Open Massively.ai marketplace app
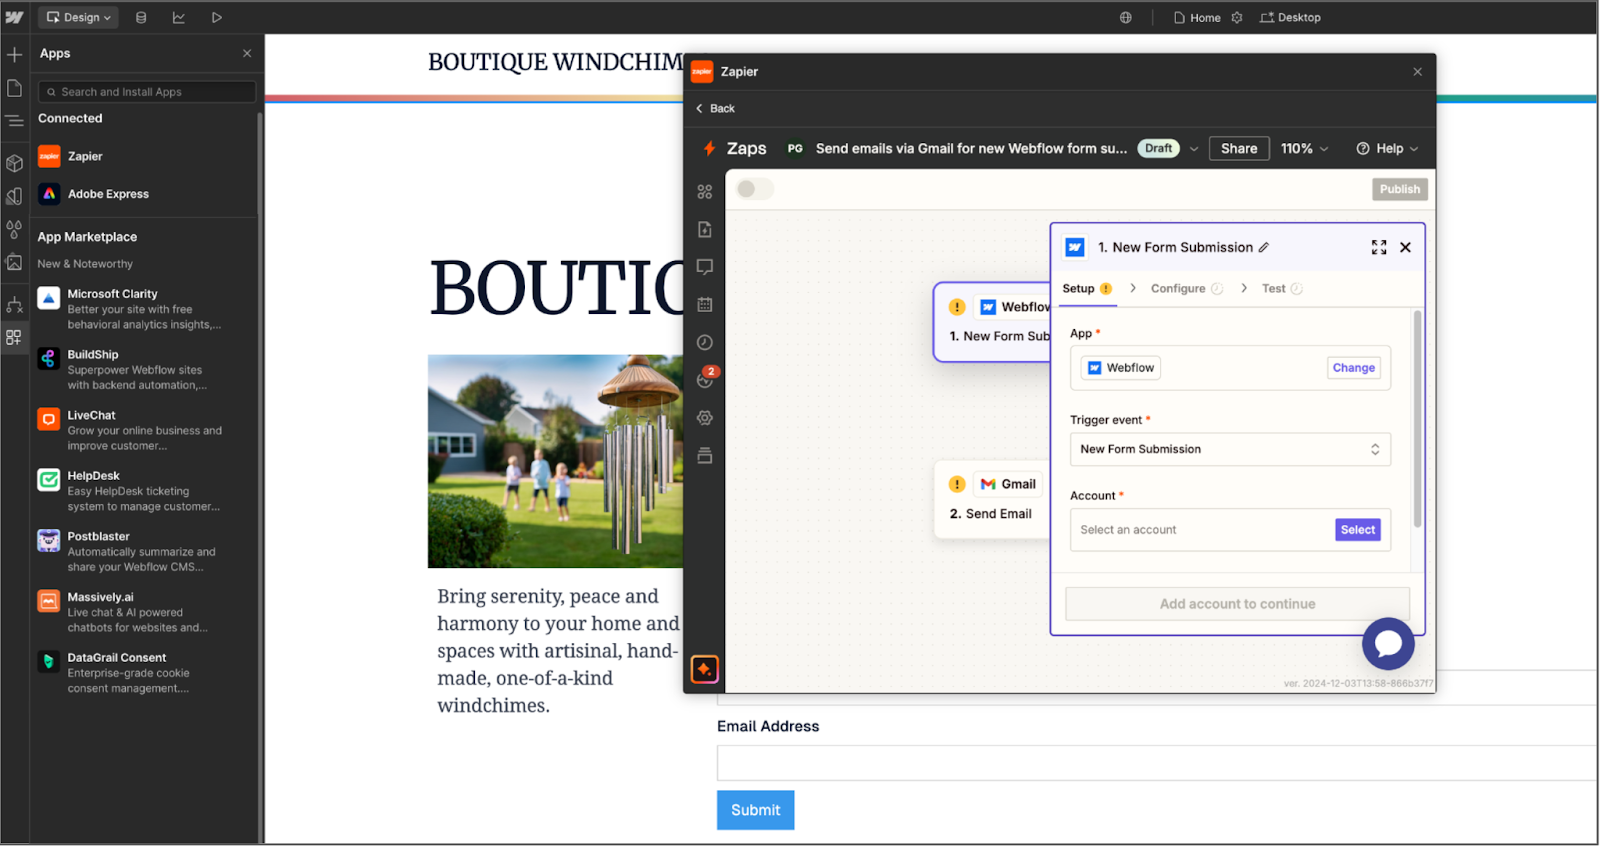 point(146,612)
